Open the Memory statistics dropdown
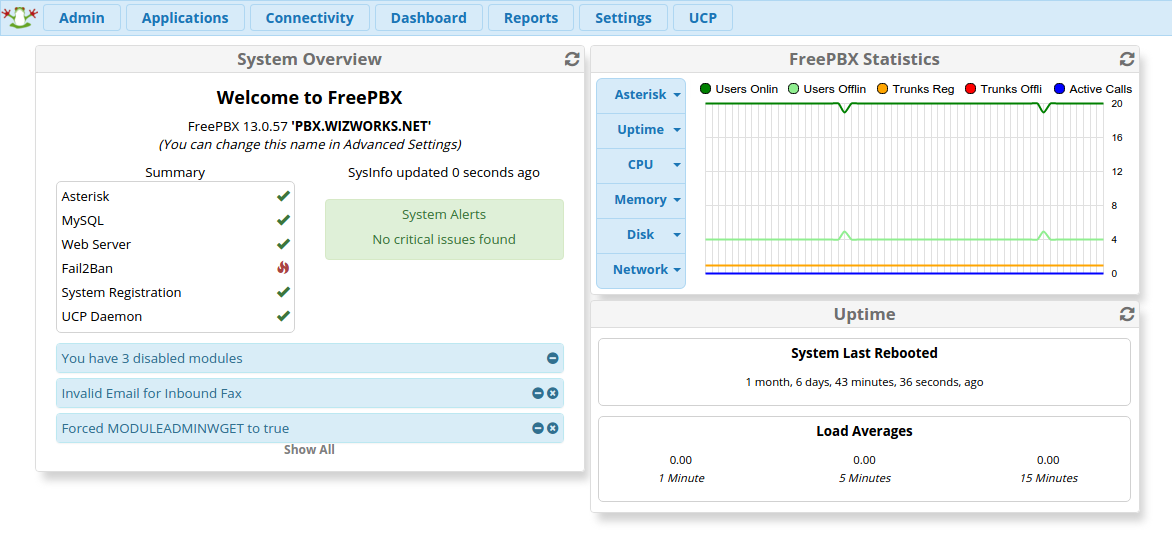 point(641,200)
